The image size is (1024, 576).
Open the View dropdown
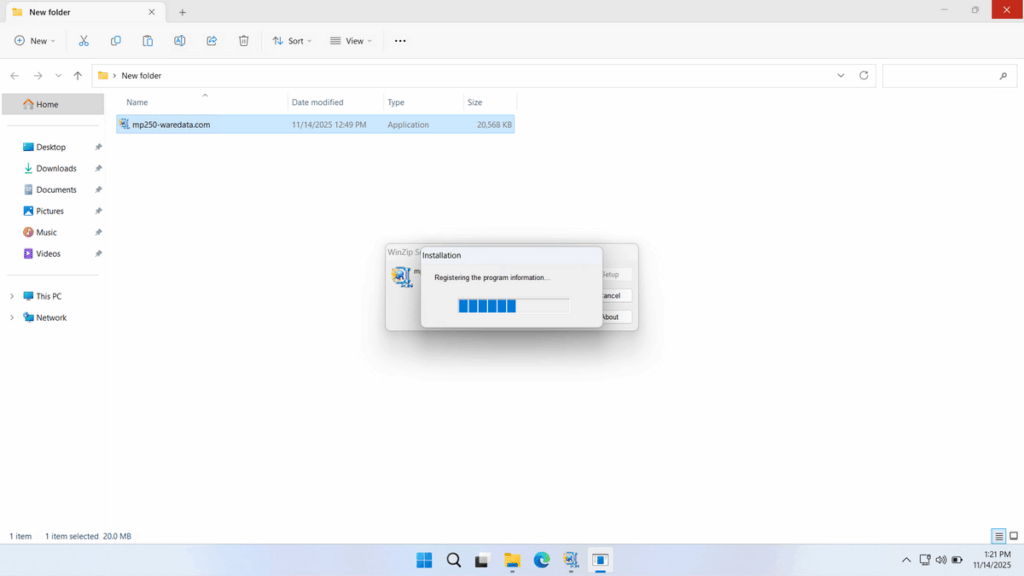pyautogui.click(x=351, y=40)
